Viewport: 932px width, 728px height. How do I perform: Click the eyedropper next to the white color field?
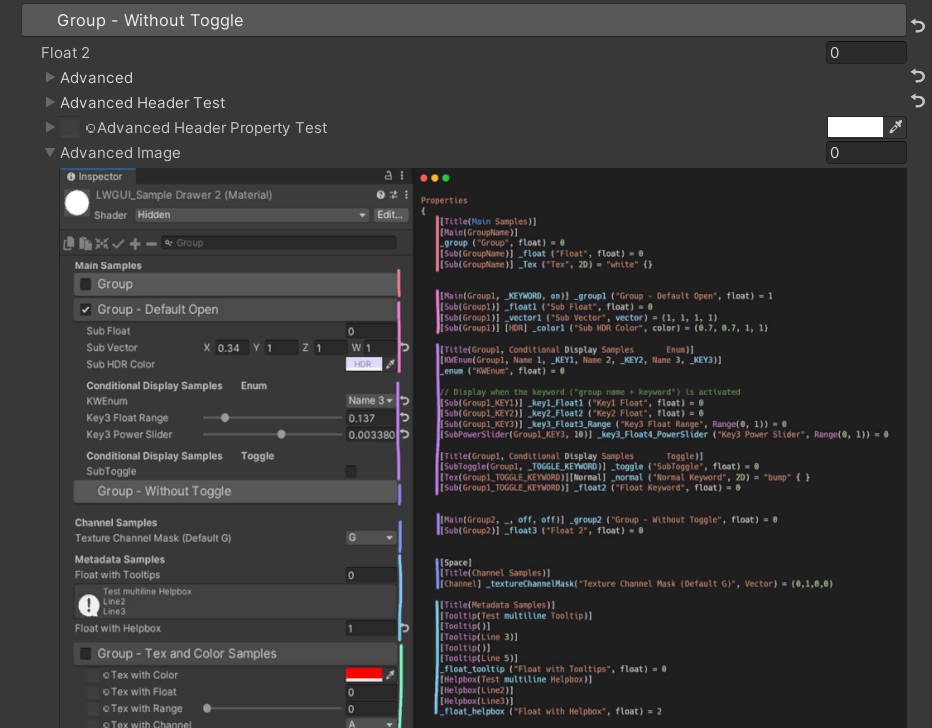point(897,127)
